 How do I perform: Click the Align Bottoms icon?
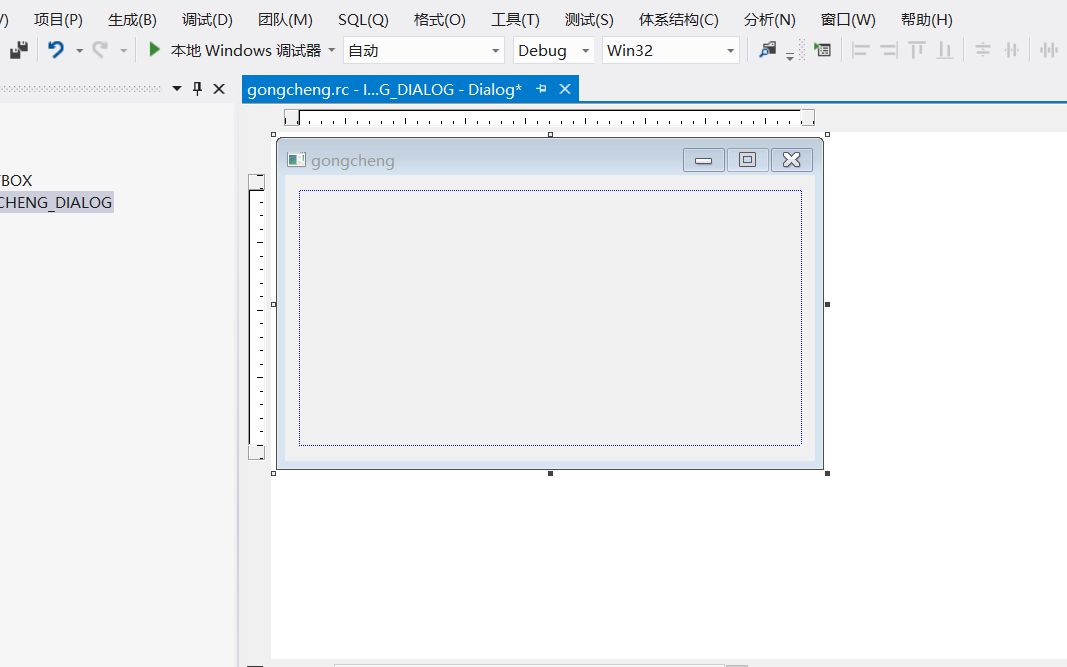tap(945, 50)
